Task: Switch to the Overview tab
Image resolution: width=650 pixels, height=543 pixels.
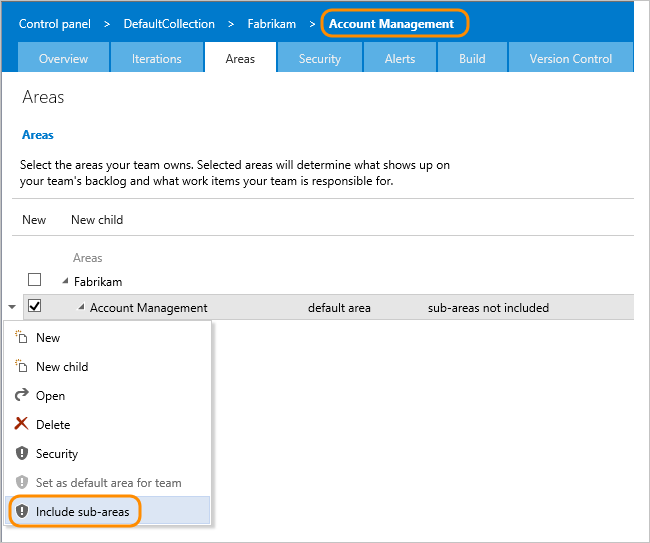Action: point(63,58)
